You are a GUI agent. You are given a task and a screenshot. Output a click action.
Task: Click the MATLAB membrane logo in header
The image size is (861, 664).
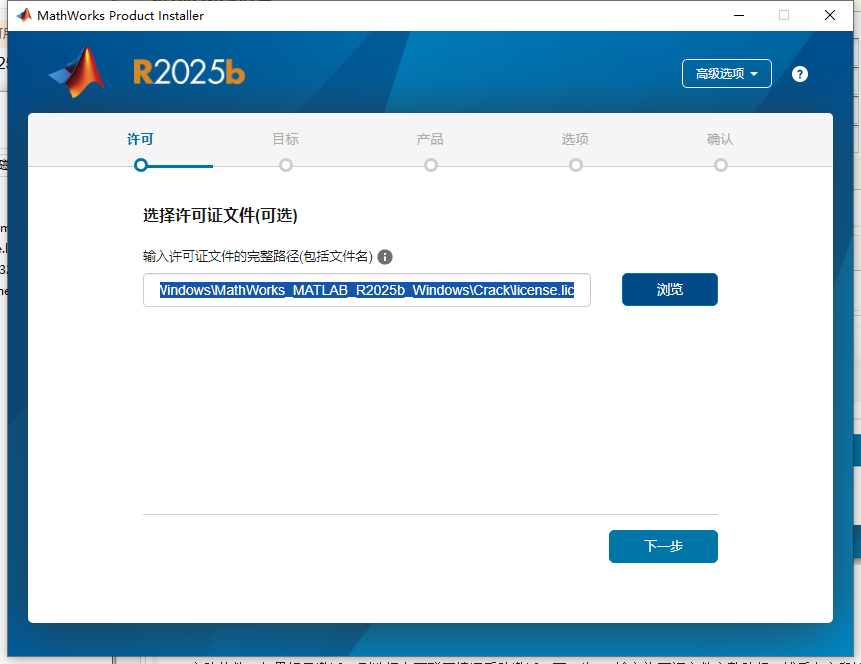(x=78, y=73)
